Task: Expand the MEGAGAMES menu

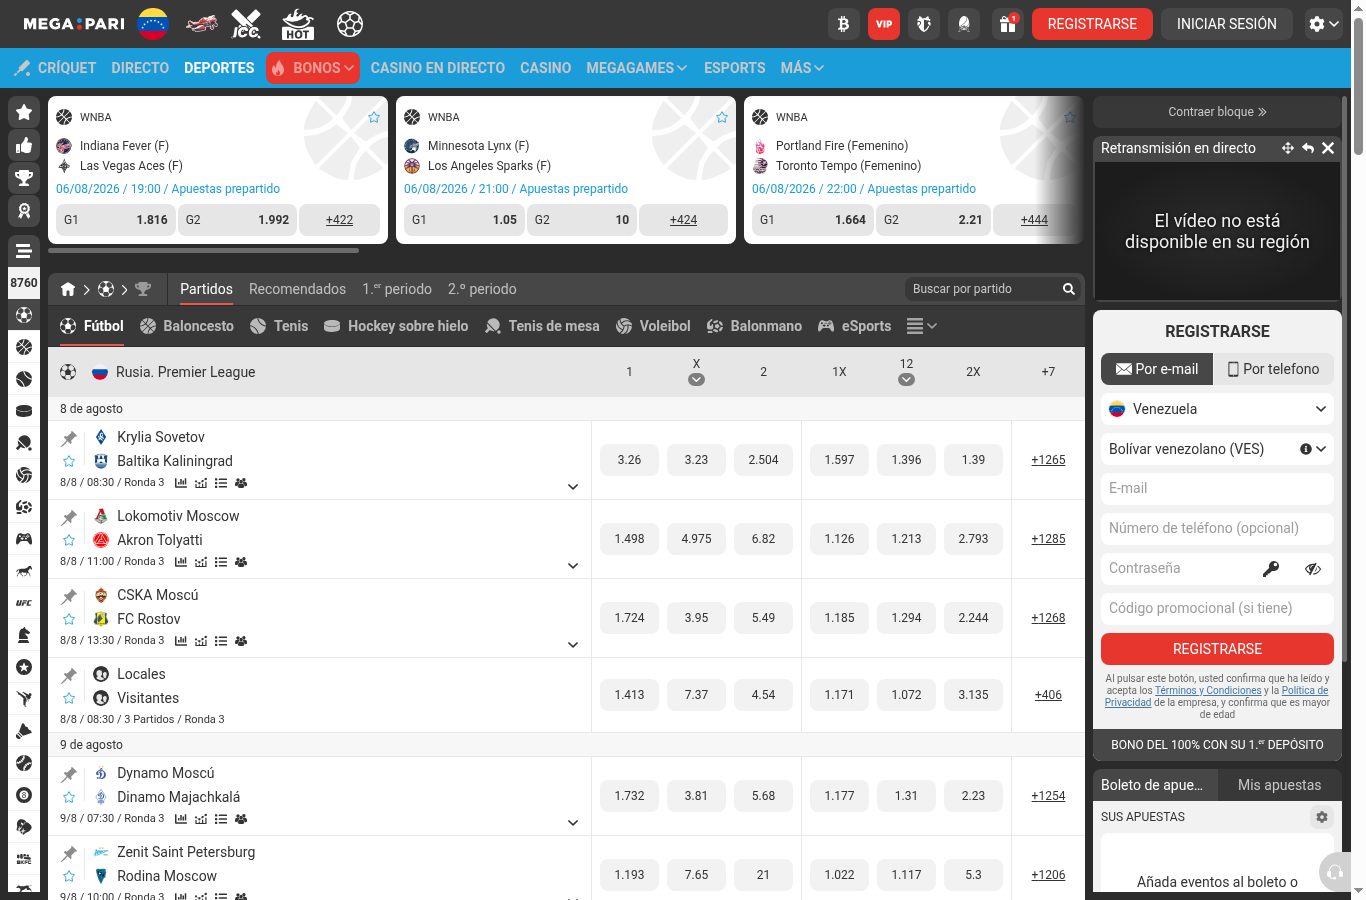Action: pos(637,68)
